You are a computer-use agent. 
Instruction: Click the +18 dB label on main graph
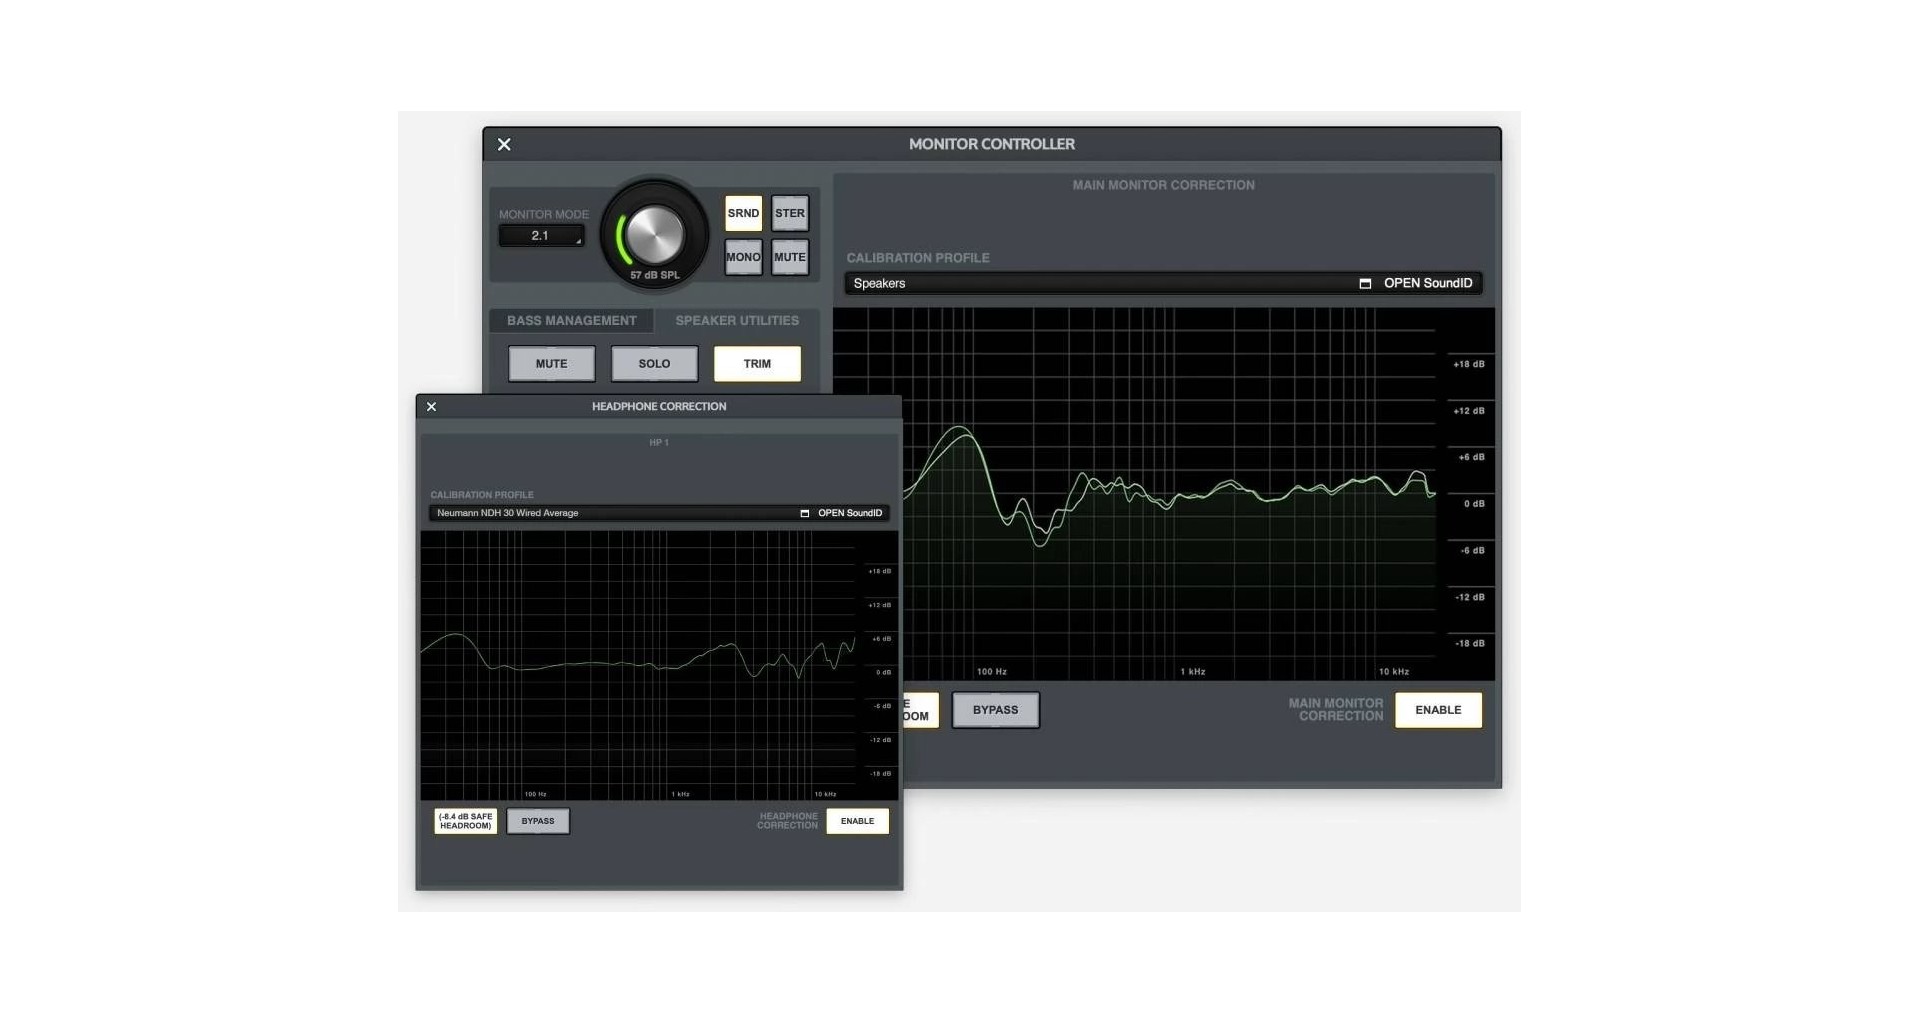pos(1468,365)
